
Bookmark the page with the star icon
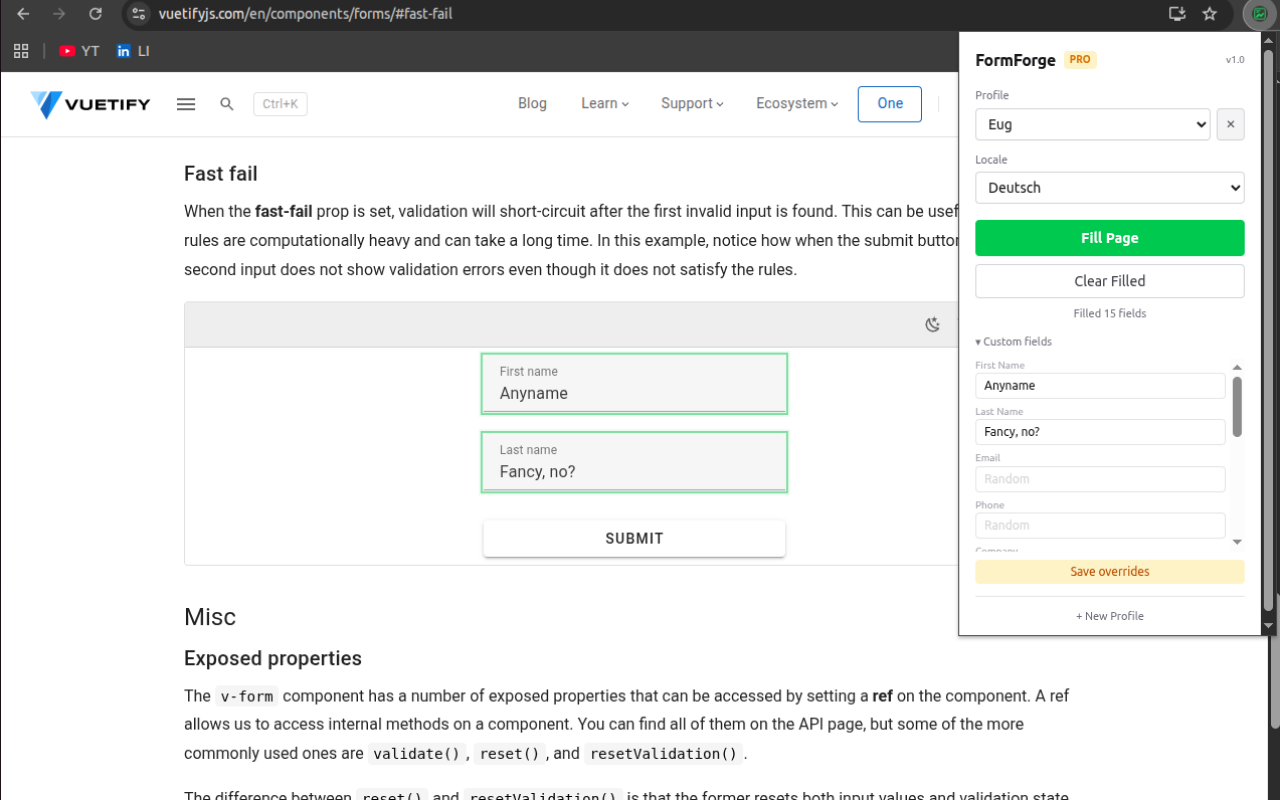1209,14
